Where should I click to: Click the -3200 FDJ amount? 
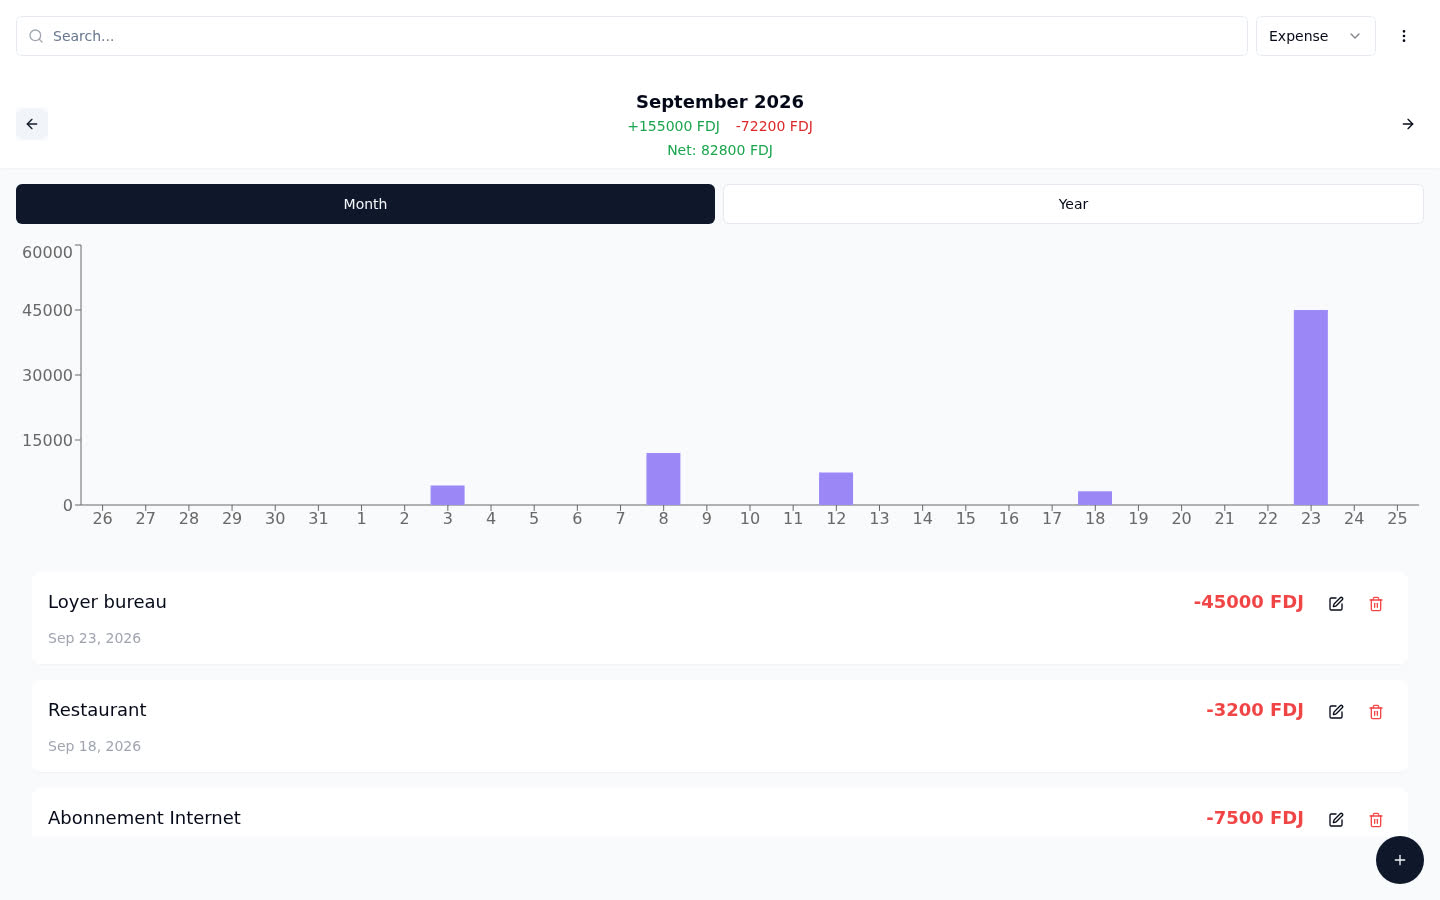pyautogui.click(x=1255, y=710)
